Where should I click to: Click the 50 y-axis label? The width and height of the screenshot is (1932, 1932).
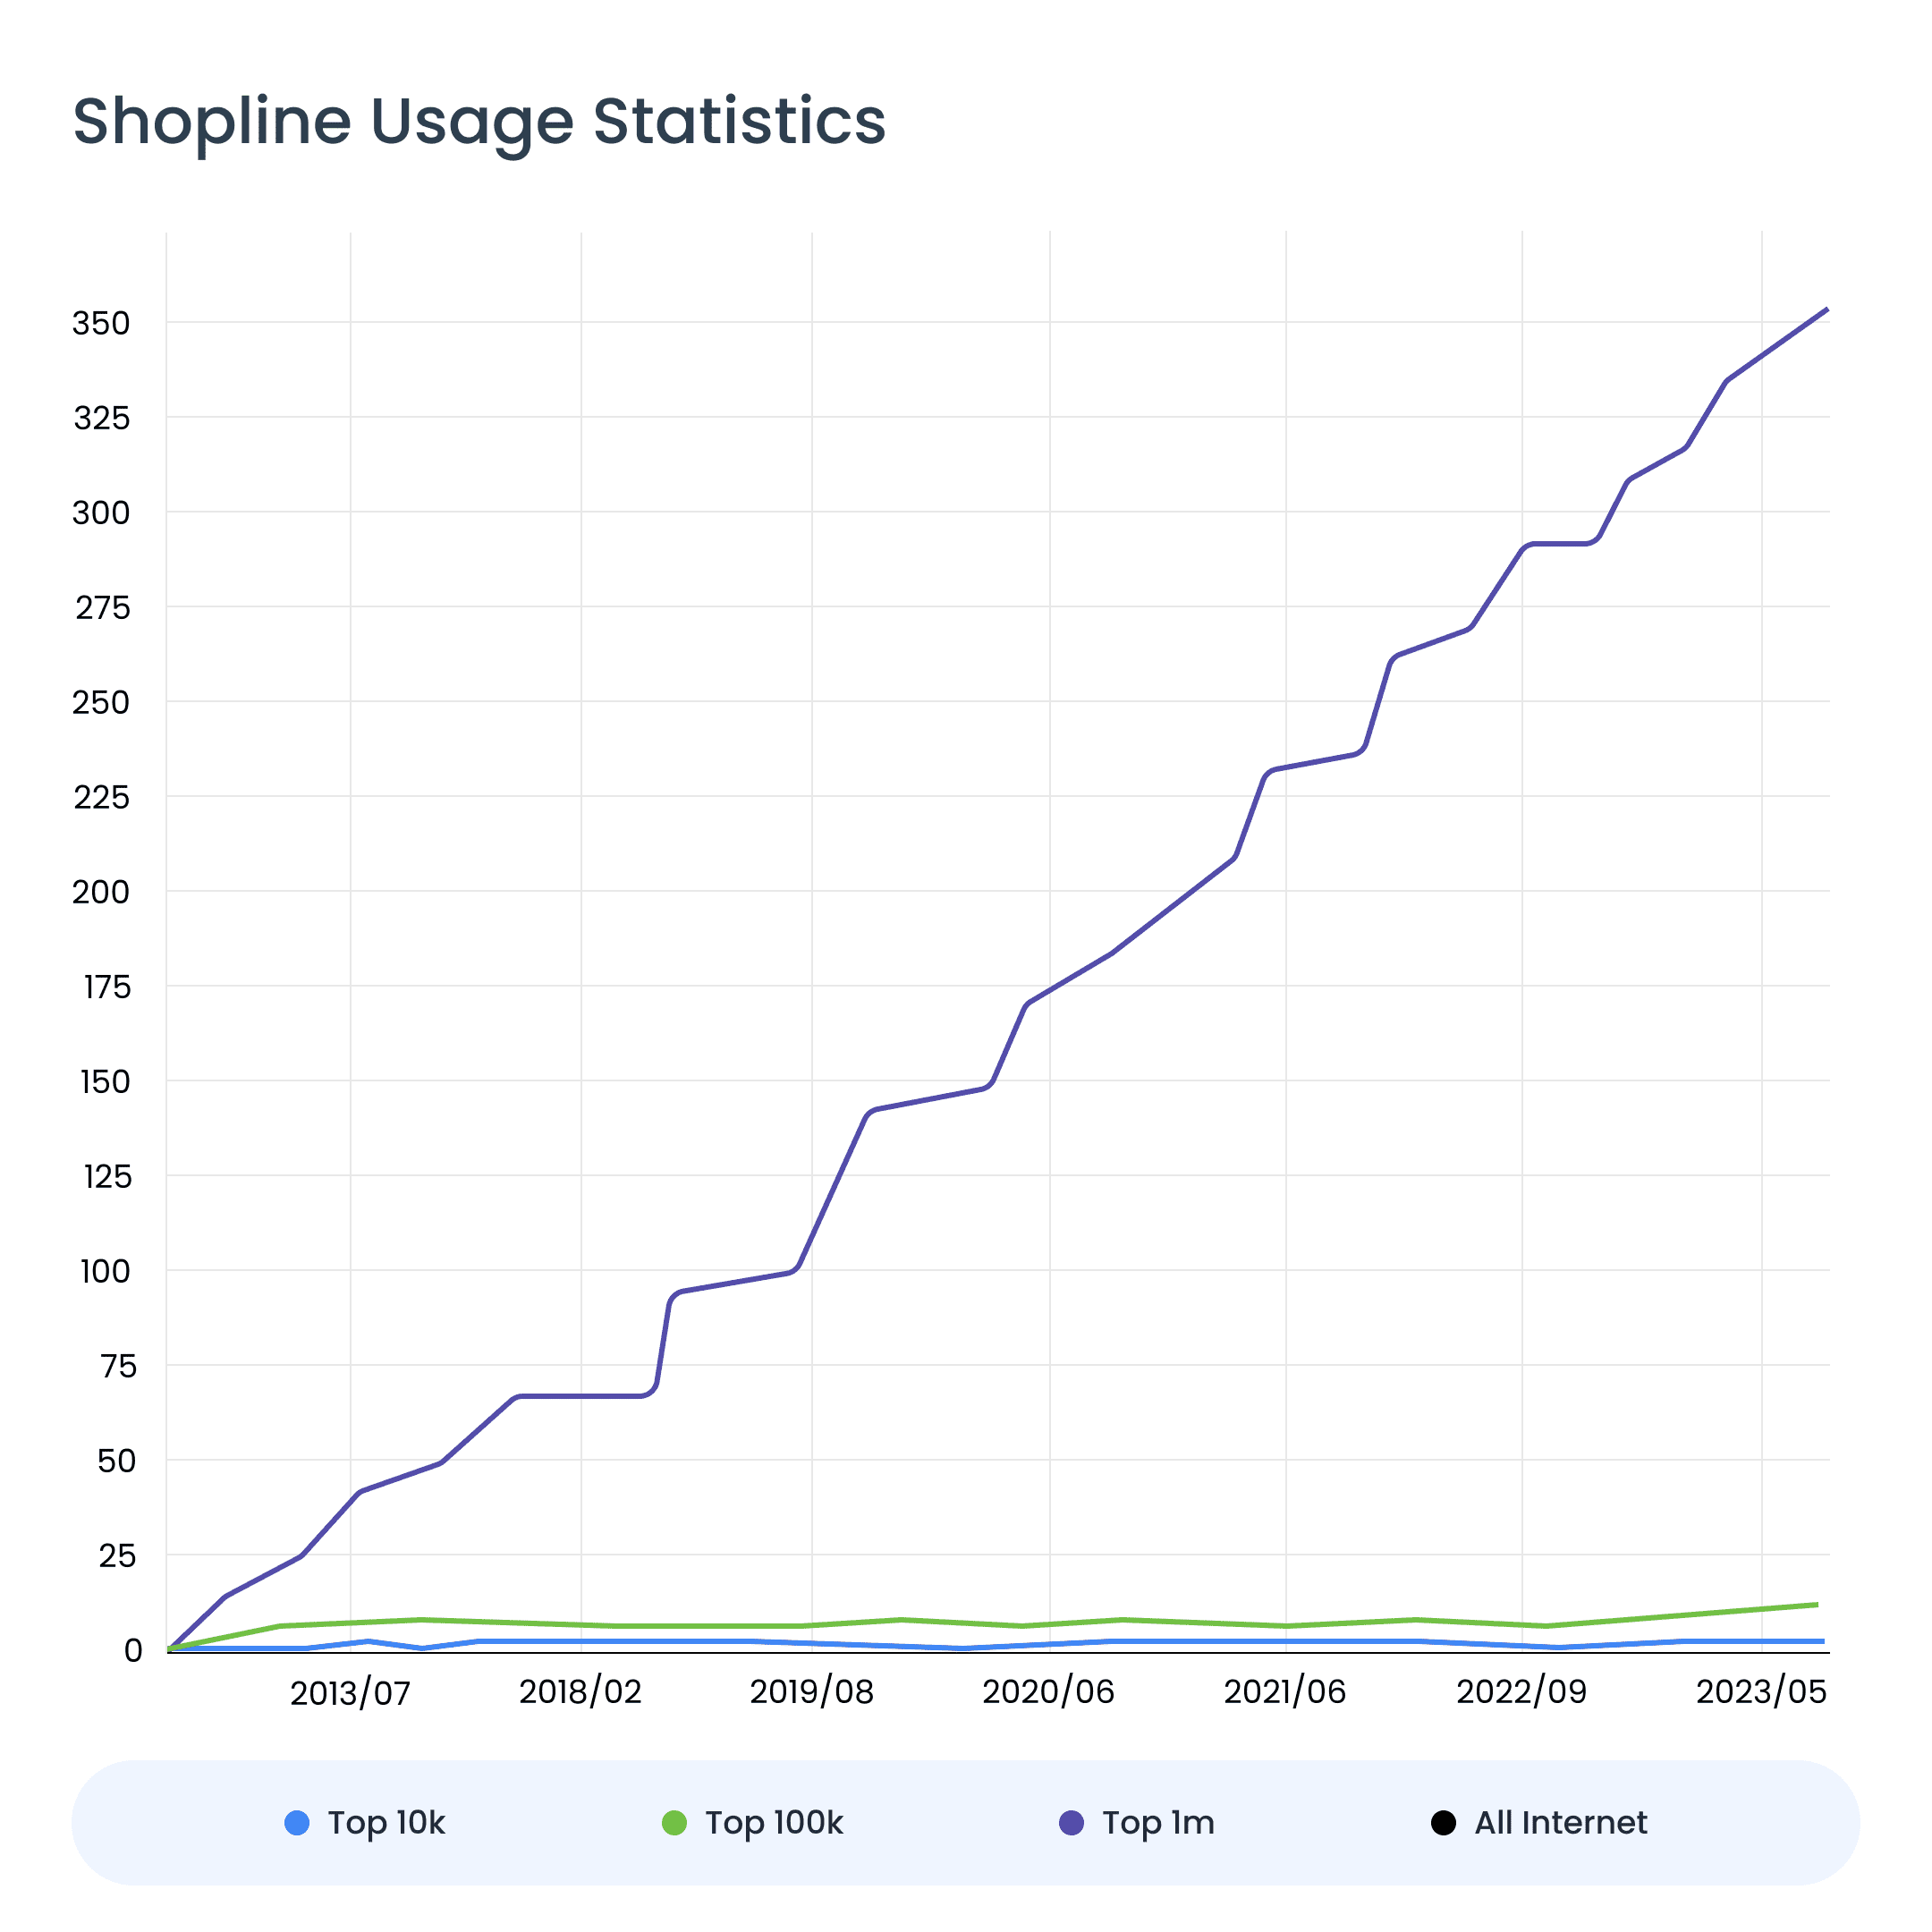tap(116, 1461)
